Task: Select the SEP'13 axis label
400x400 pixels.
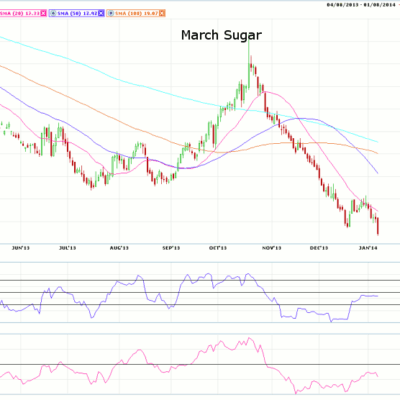Action: pyautogui.click(x=171, y=248)
